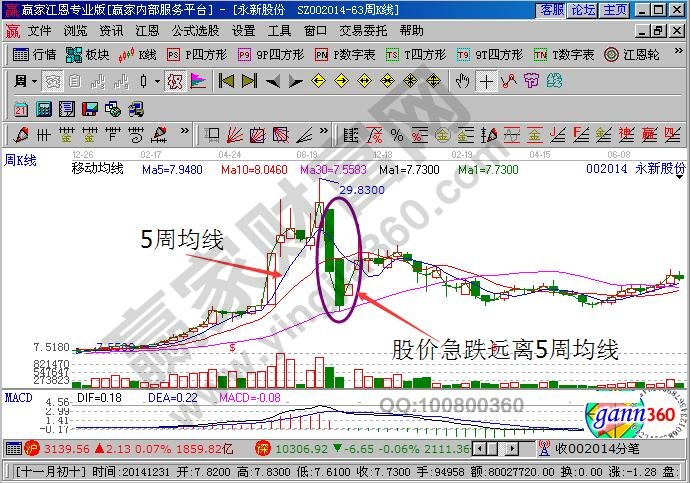Select the angle line tool

tap(304, 135)
